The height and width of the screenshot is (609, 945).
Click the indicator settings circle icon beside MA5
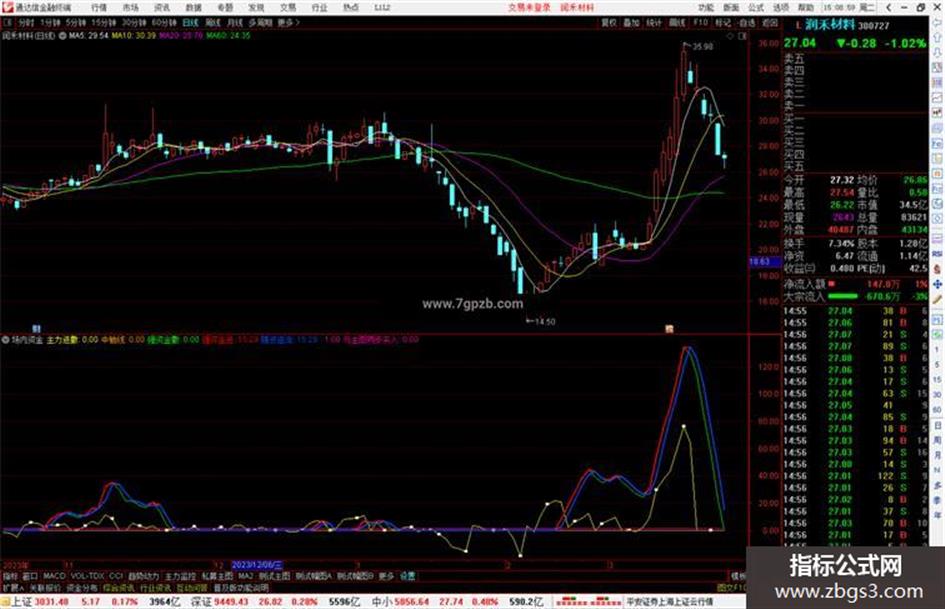62,36
